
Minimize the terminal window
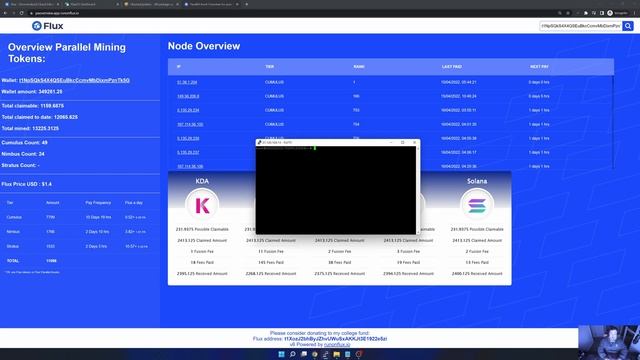pyautogui.click(x=391, y=142)
